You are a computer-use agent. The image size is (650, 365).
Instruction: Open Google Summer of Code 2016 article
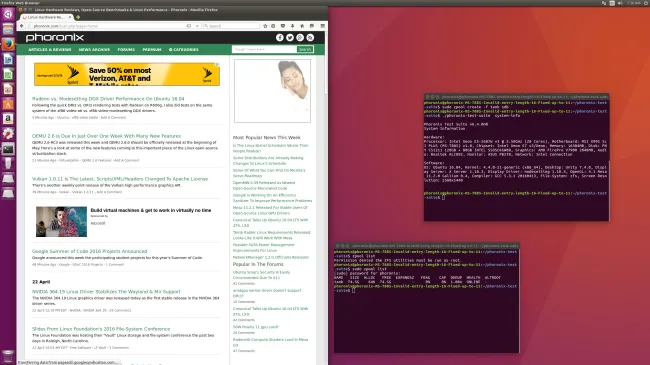point(90,251)
